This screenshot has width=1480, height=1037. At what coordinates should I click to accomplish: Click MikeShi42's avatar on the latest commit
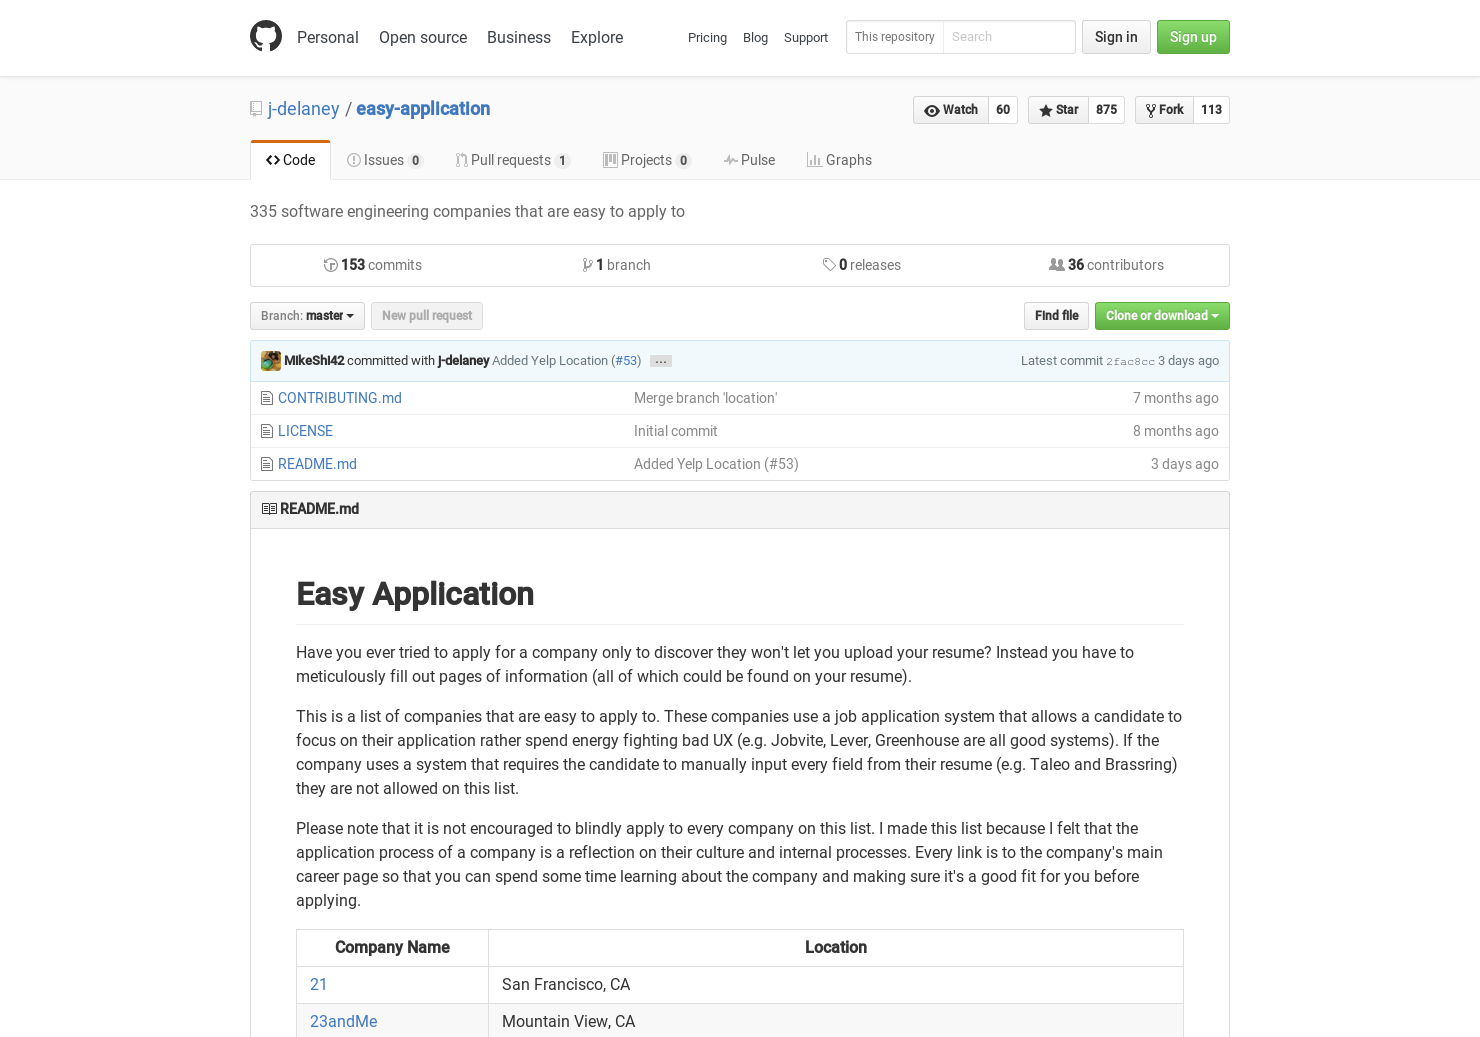[x=271, y=361]
